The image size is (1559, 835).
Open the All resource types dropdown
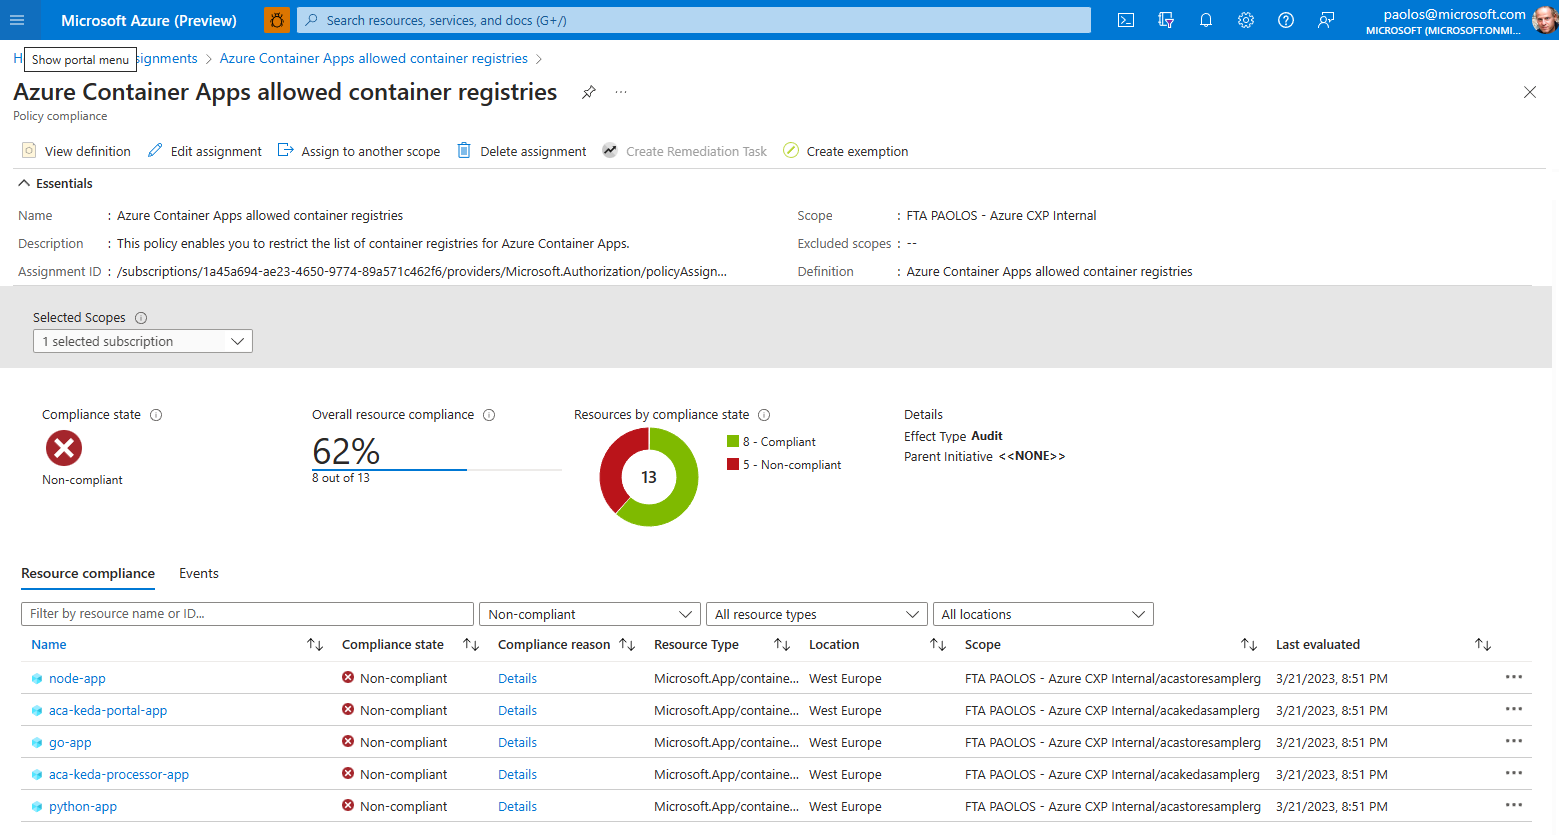816,614
